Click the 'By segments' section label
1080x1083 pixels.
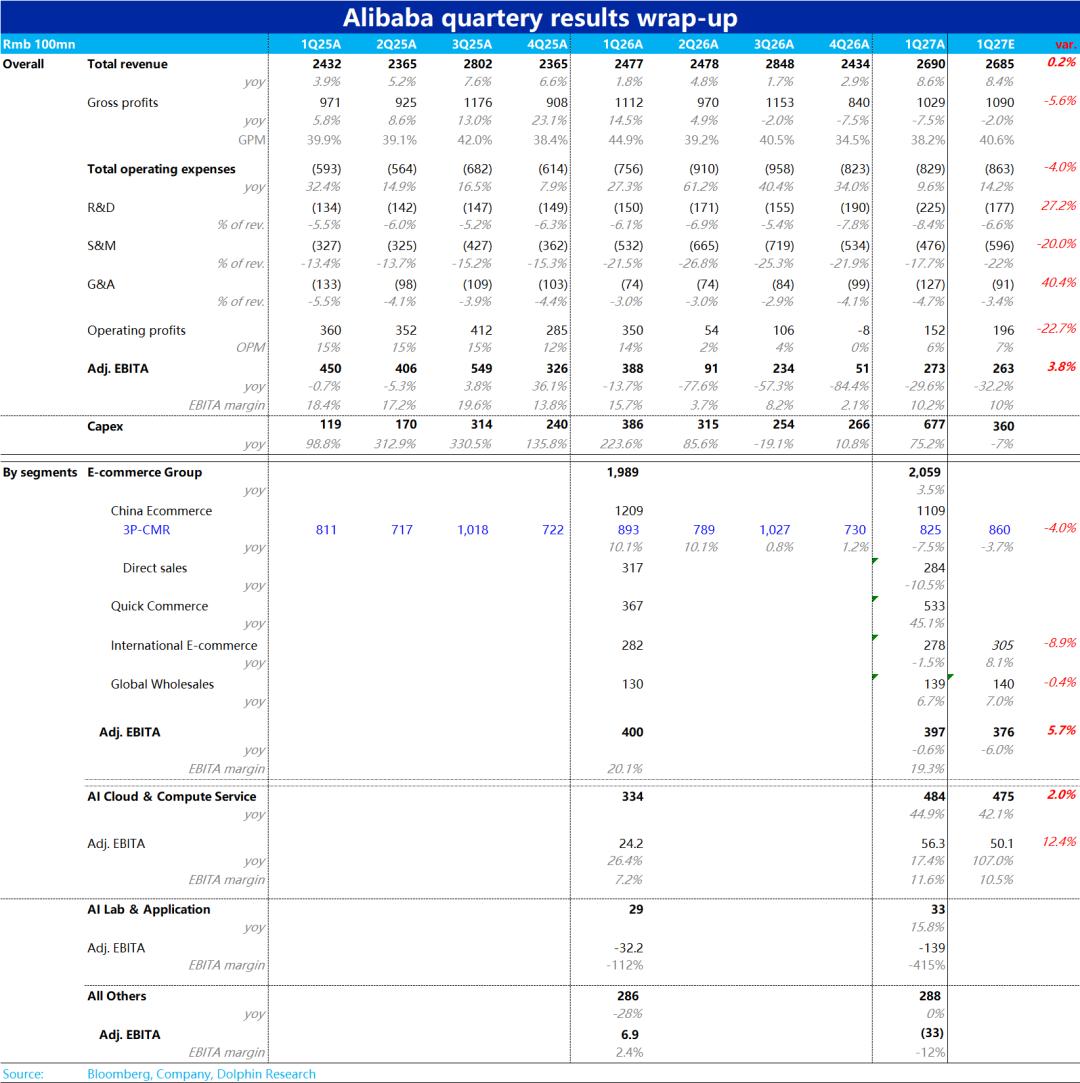click(40, 473)
